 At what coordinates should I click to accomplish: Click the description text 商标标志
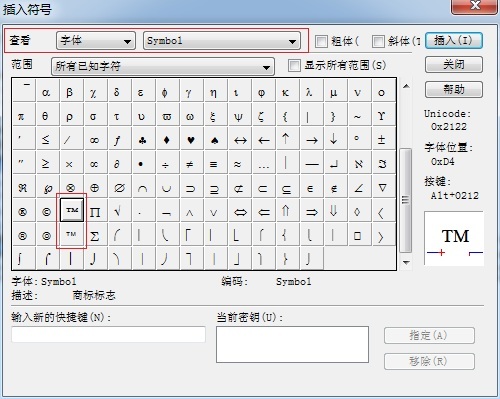coord(94,295)
